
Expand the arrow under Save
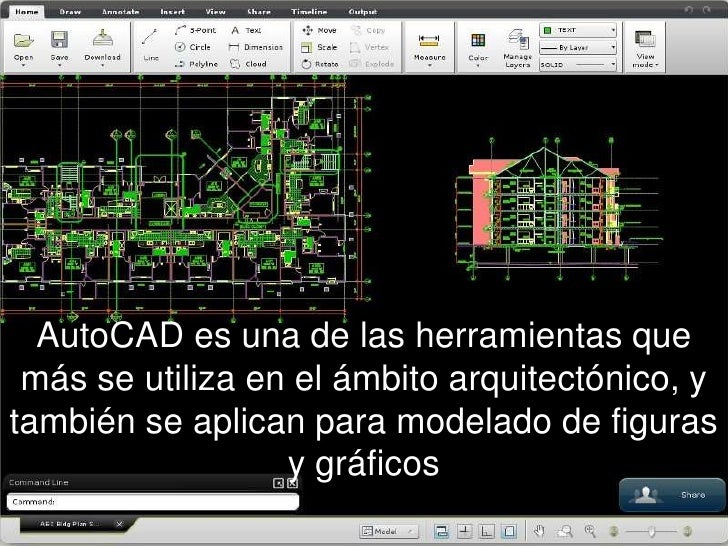click(59, 65)
